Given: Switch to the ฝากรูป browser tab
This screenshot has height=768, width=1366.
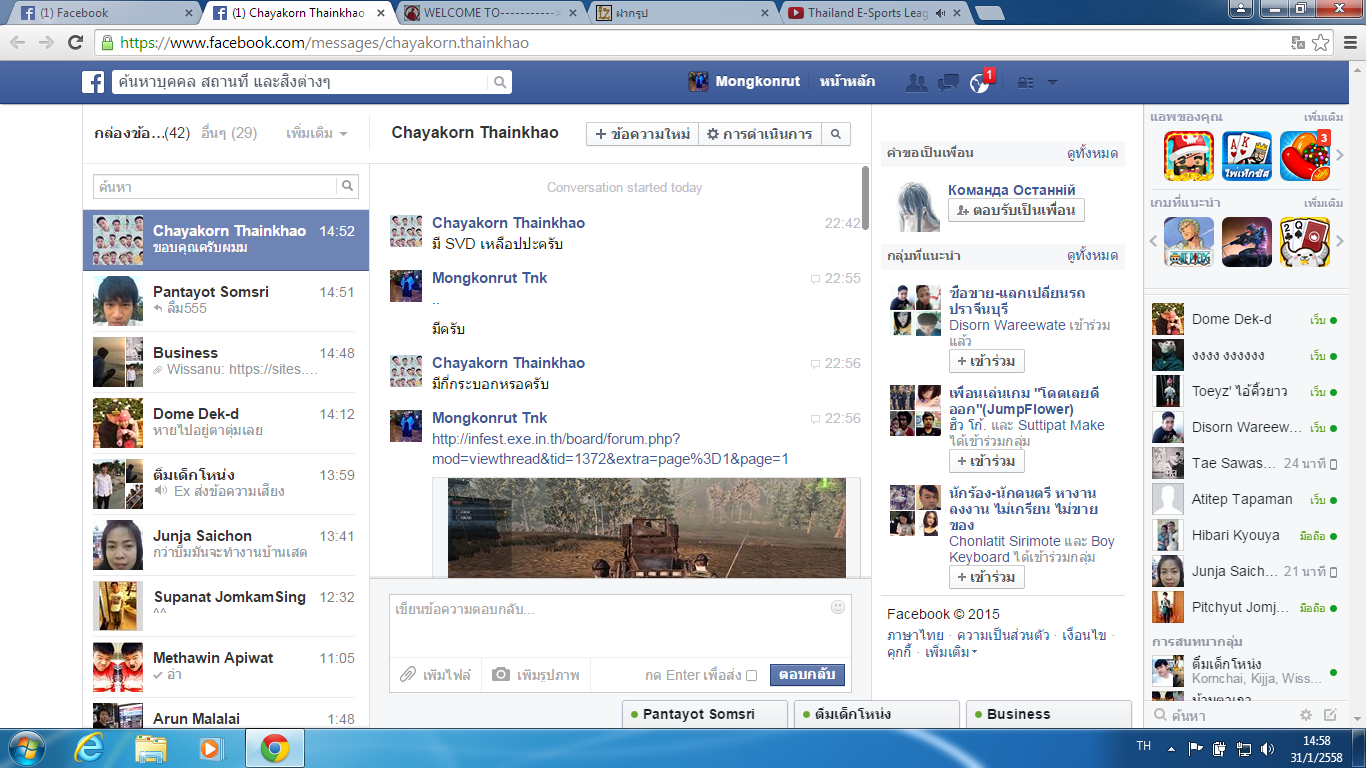Looking at the screenshot, I should pos(683,13).
